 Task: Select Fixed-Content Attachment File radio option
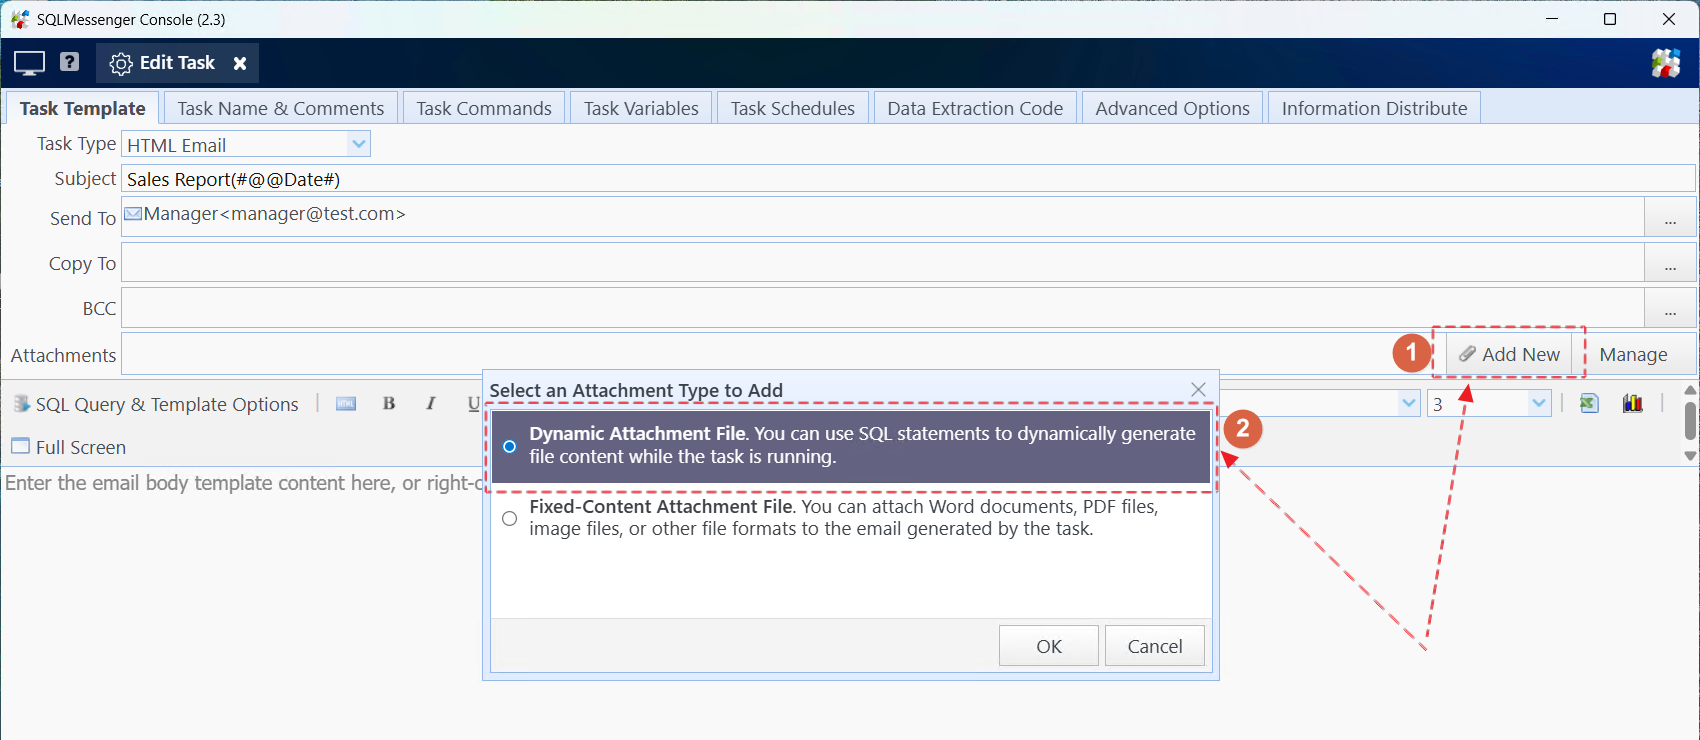coord(510,518)
